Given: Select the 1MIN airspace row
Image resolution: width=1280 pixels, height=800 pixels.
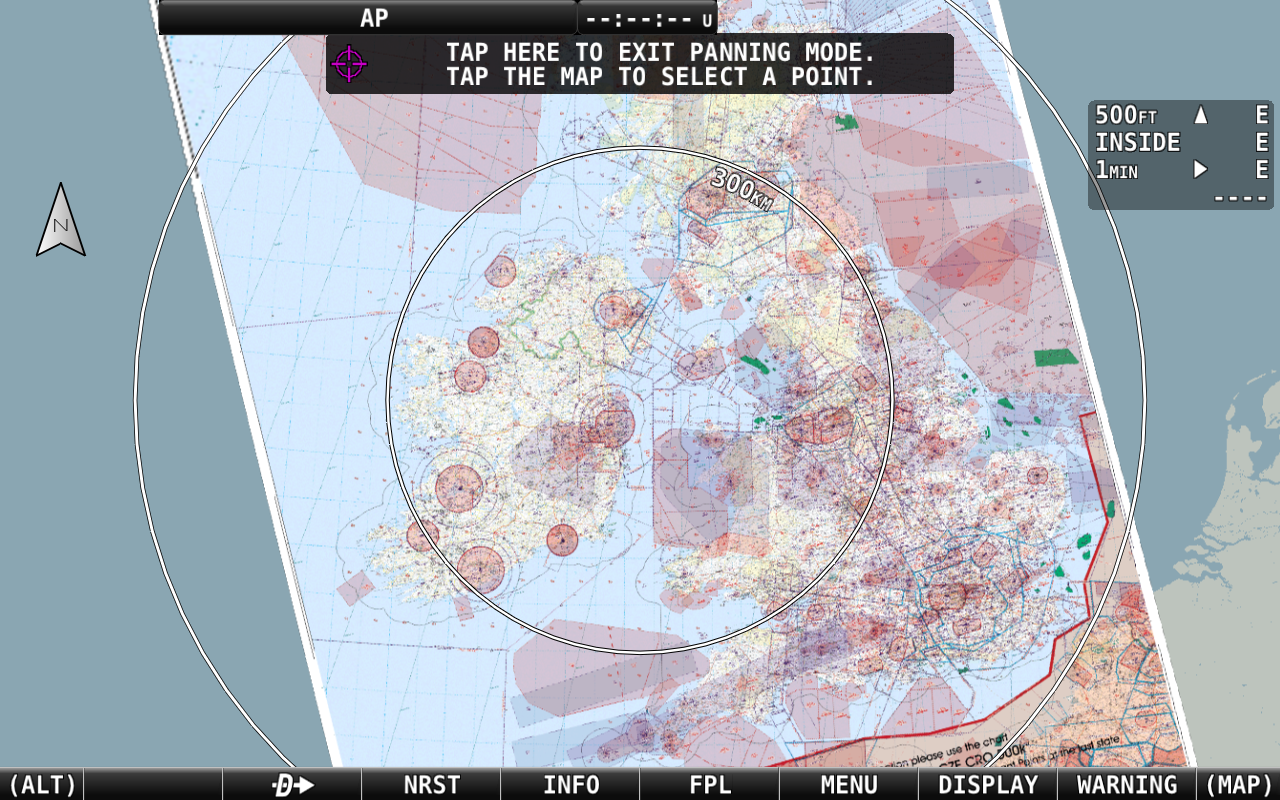Looking at the screenshot, I should (x=1181, y=170).
